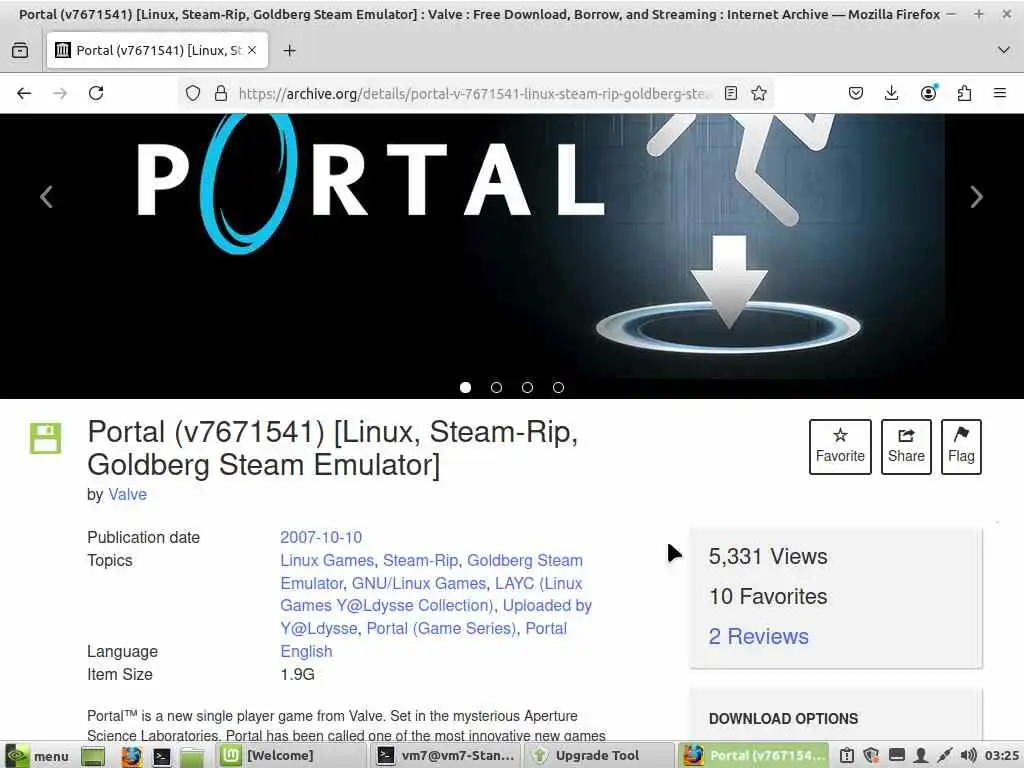
Task: Click the show desktop taskbar icon
Action: coord(93,756)
